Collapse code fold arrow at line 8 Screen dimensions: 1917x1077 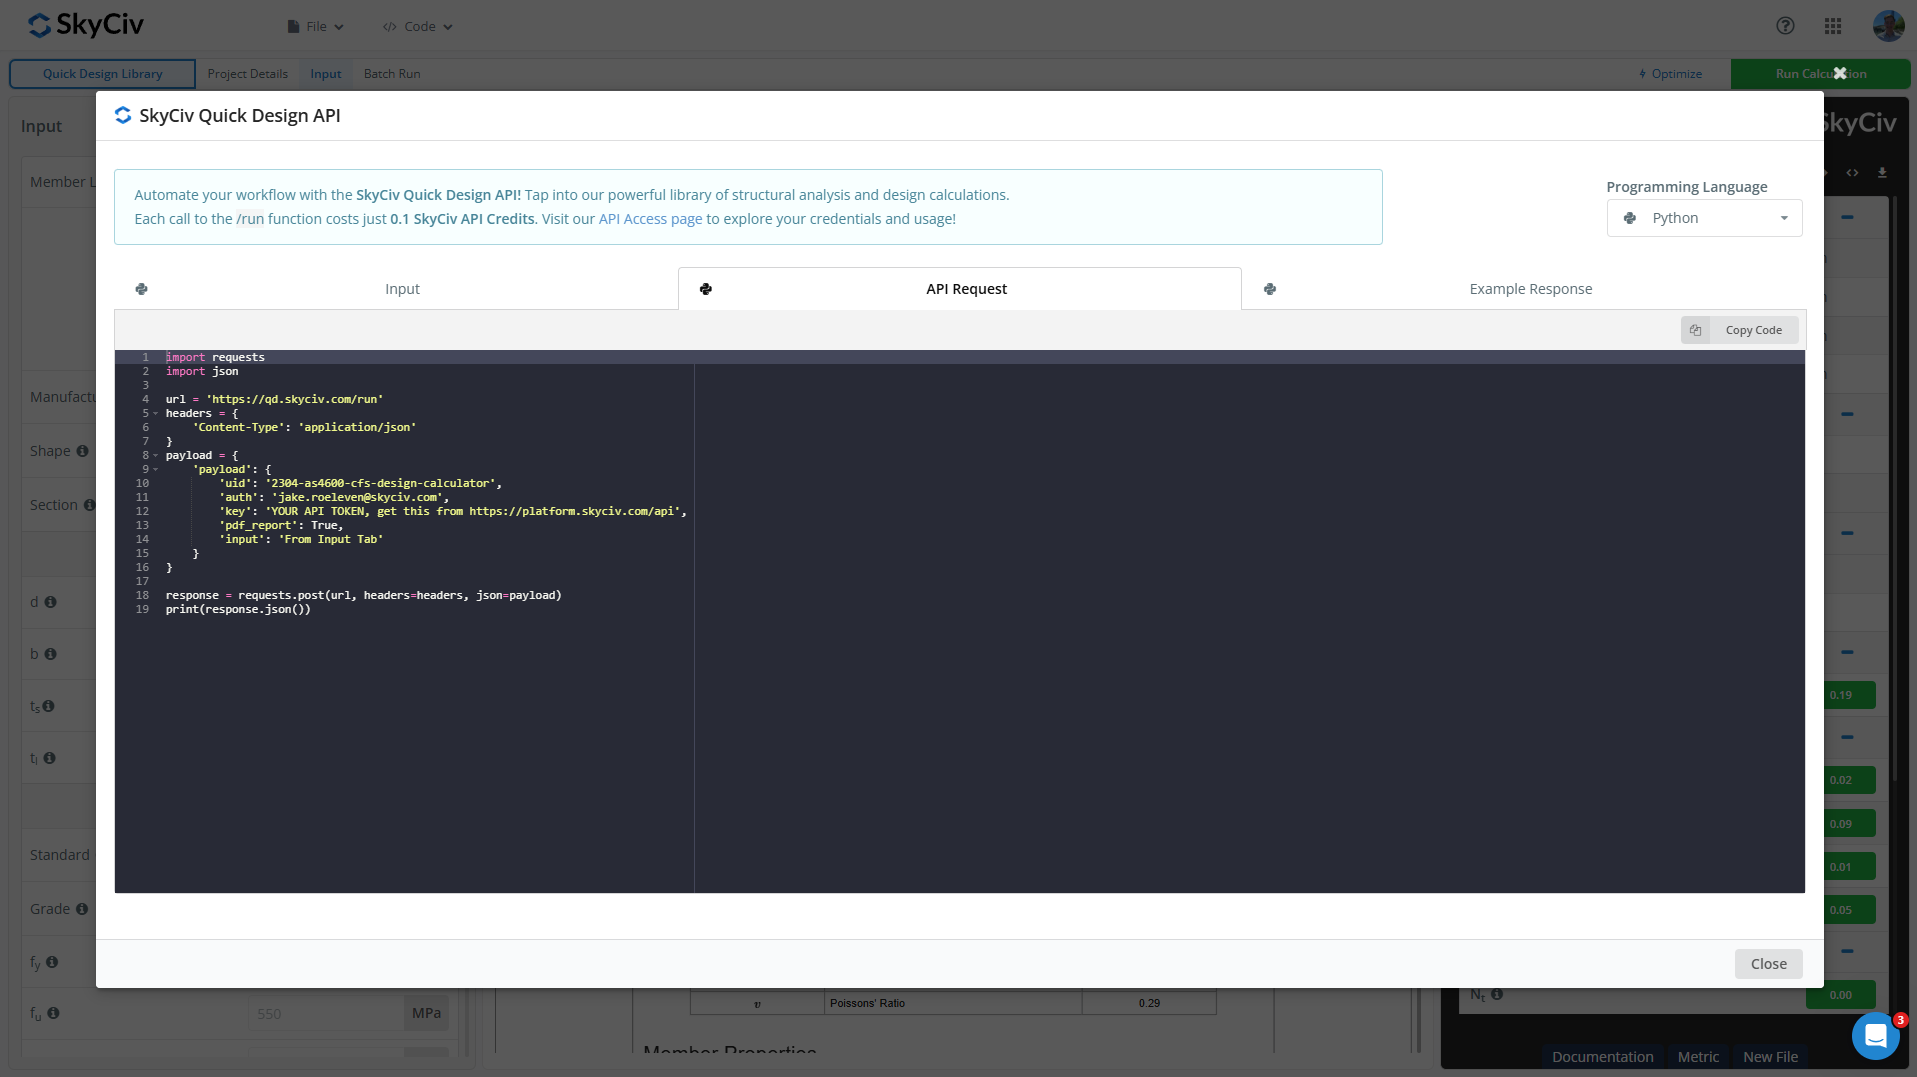(156, 455)
